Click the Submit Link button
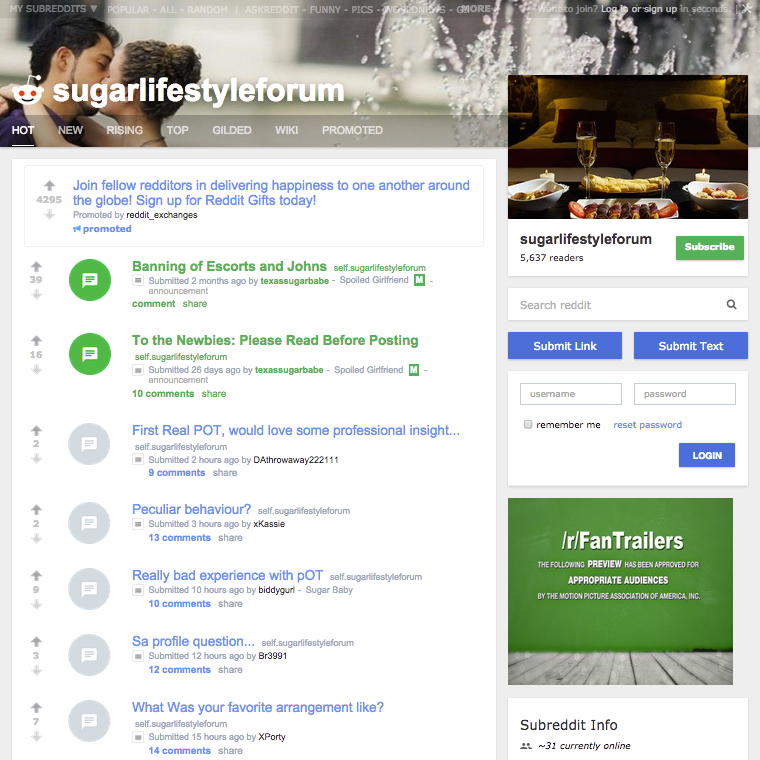 point(565,346)
